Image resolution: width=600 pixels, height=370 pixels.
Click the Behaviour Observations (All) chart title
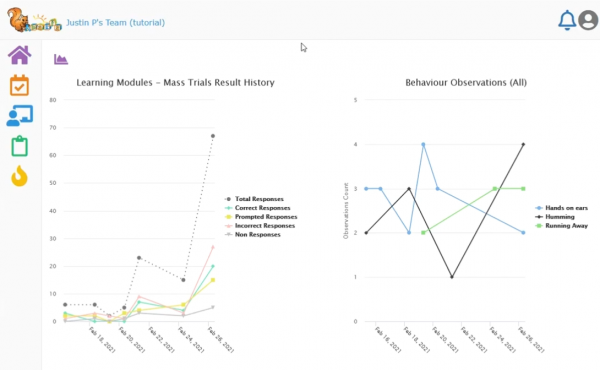[x=466, y=83]
